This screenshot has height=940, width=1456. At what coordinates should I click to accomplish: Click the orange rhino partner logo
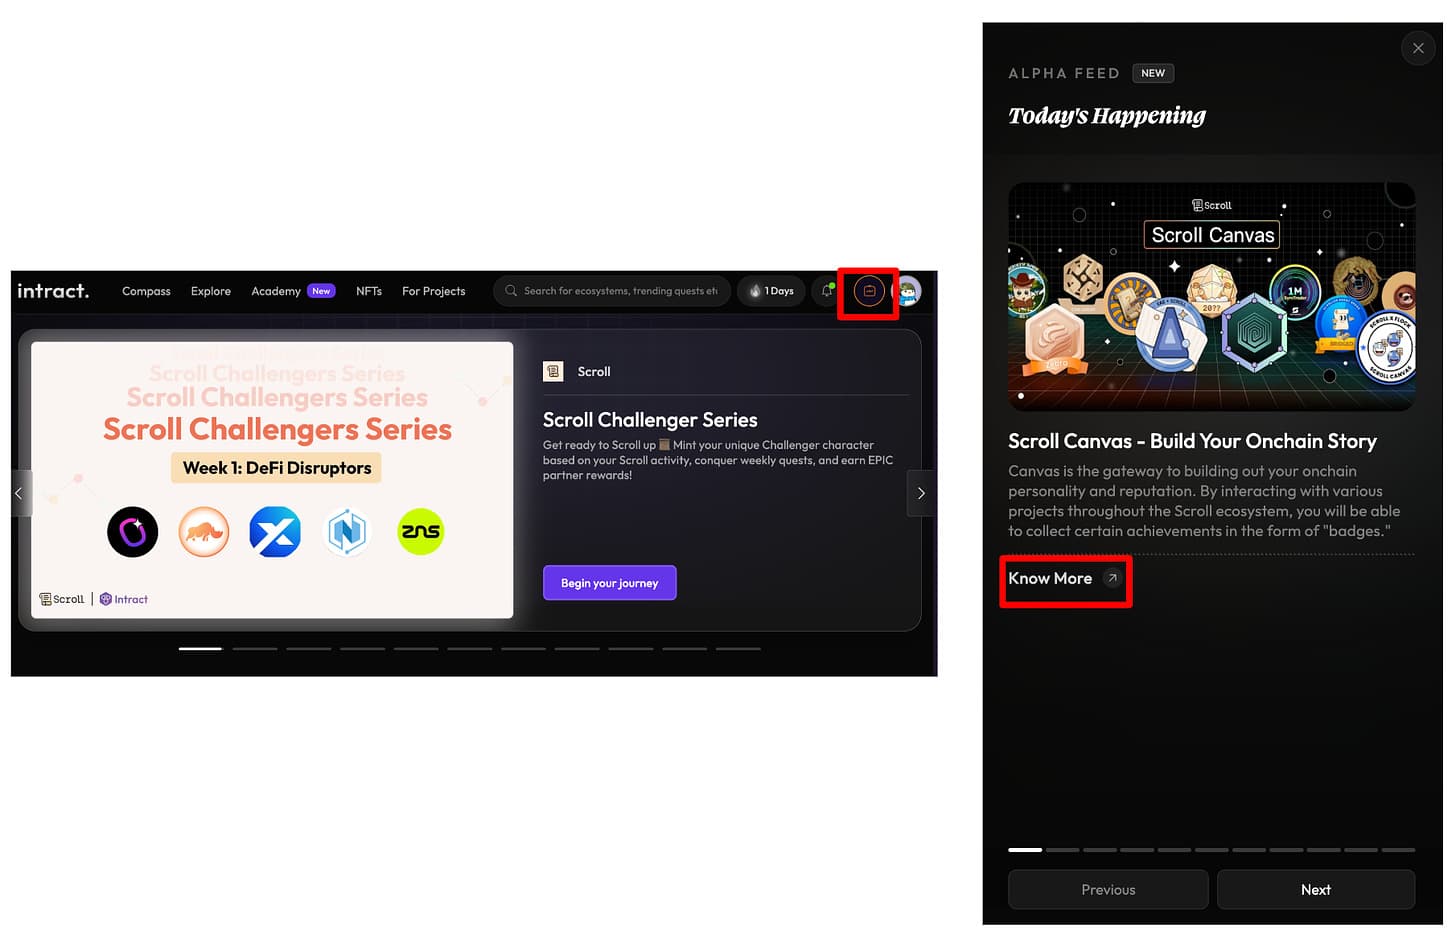point(204,532)
